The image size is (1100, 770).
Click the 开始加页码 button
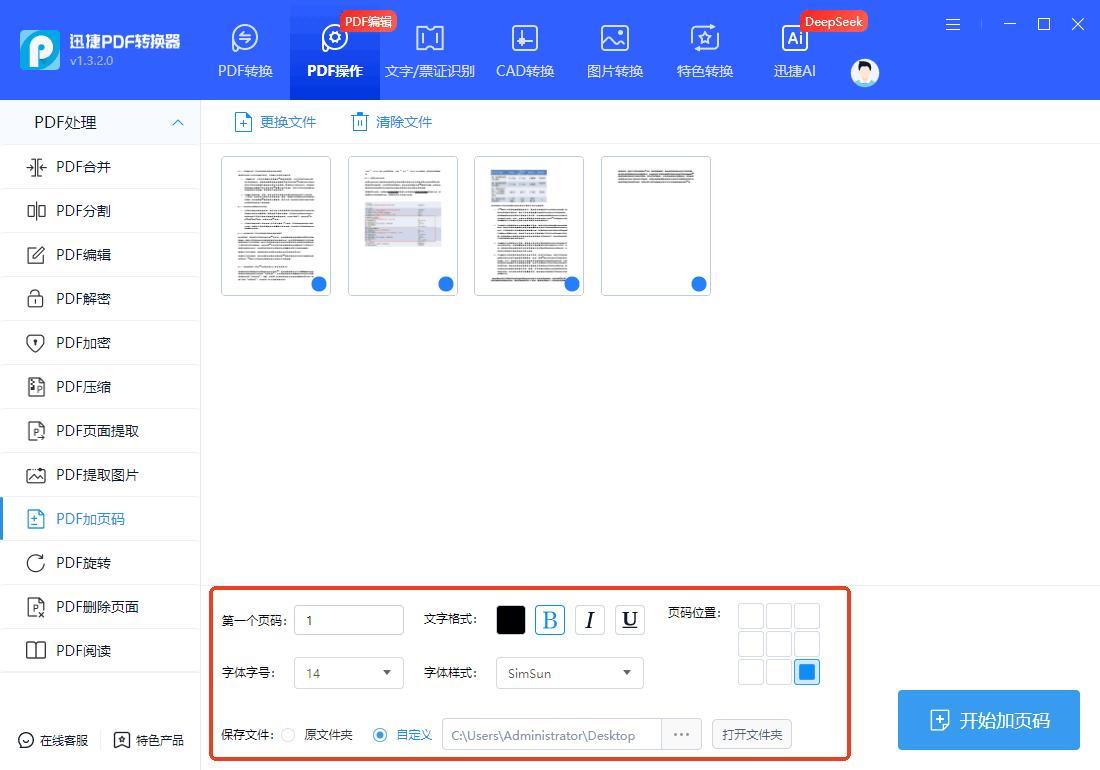pyautogui.click(x=988, y=720)
